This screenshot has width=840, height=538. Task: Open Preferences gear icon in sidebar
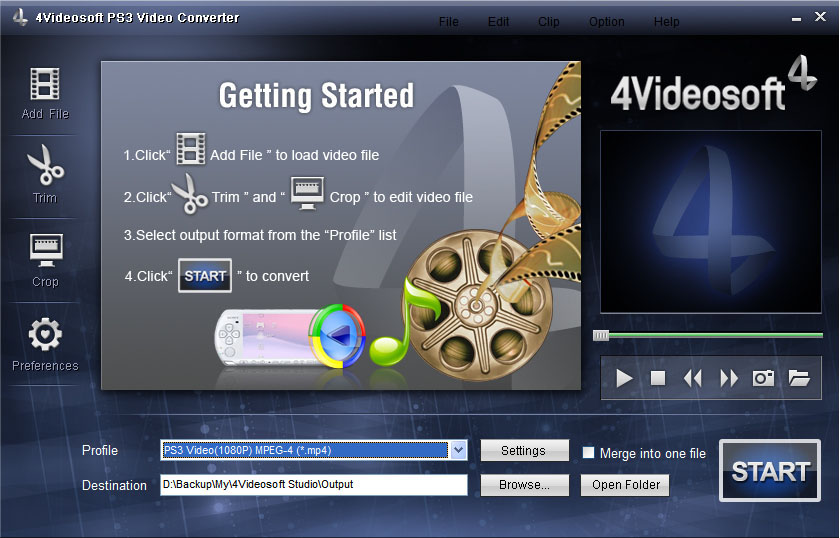(x=45, y=334)
